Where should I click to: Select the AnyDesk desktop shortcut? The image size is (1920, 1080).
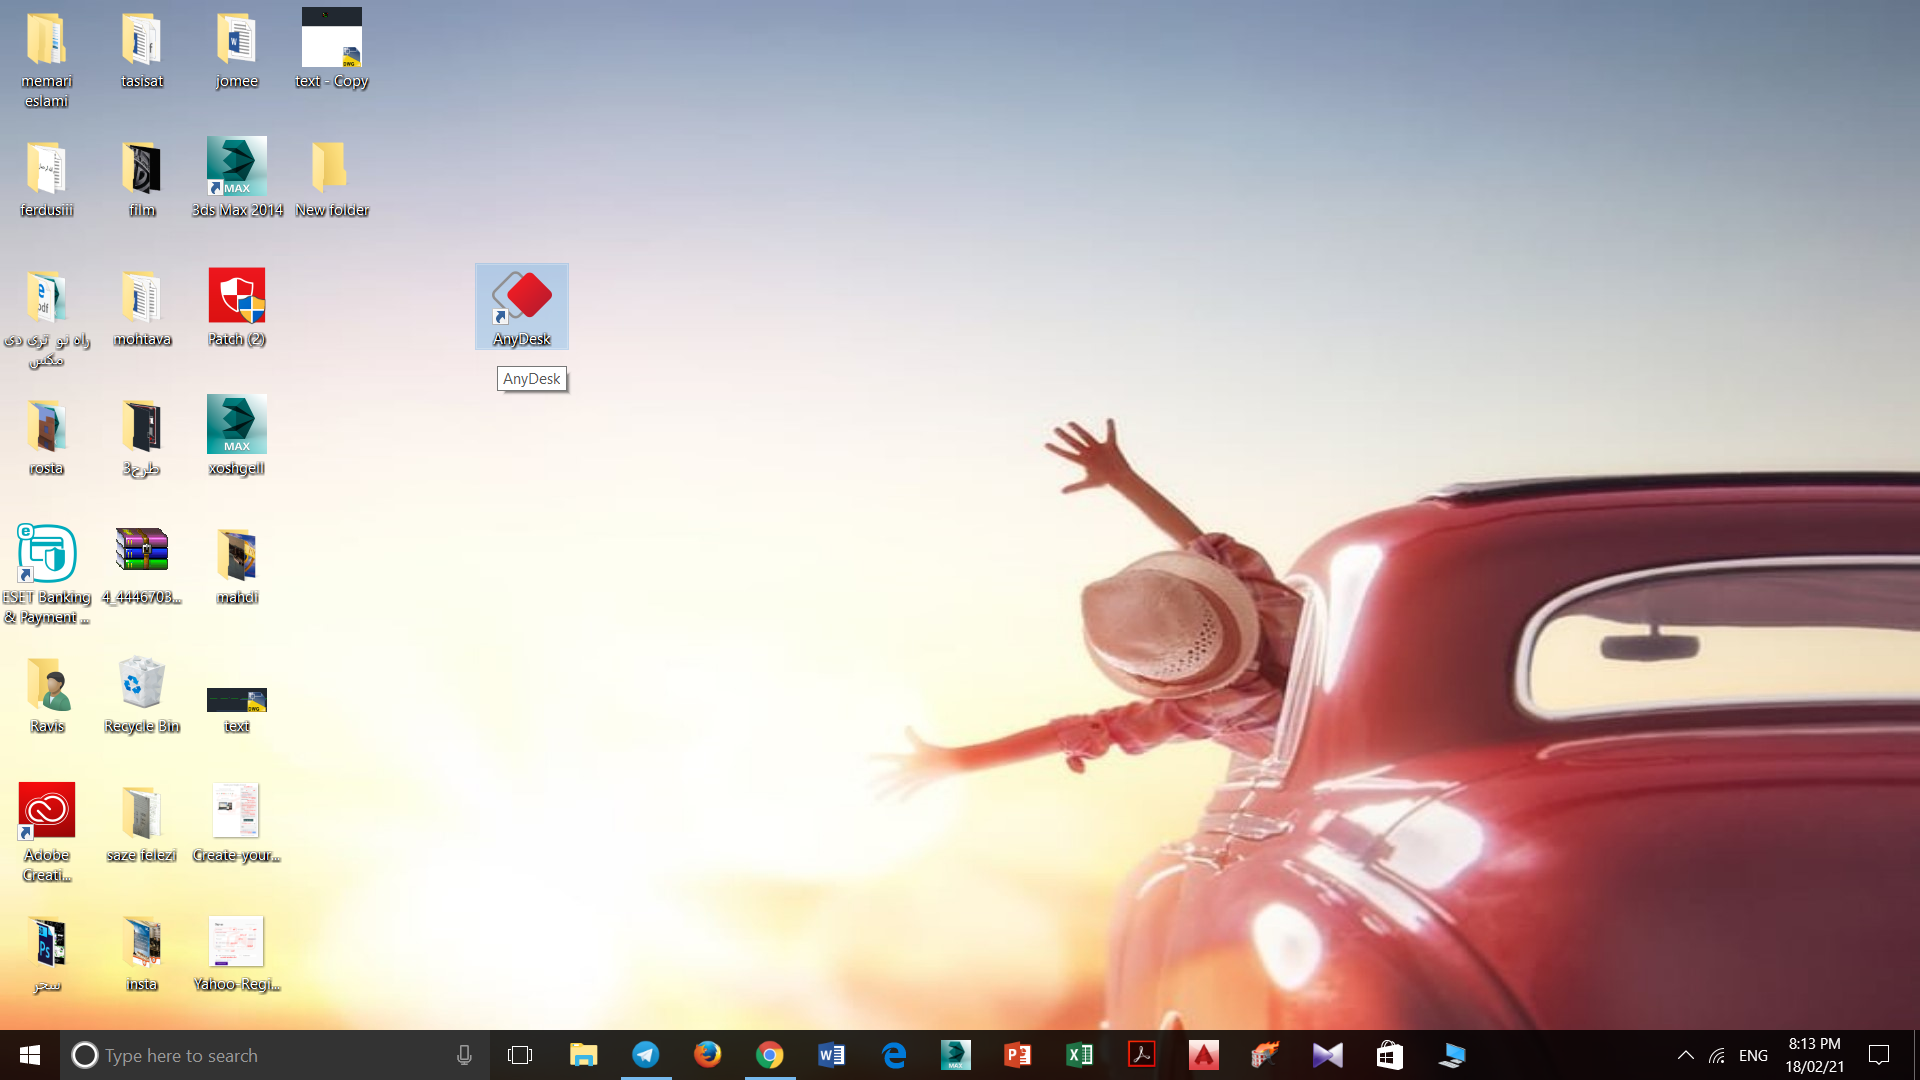(522, 307)
